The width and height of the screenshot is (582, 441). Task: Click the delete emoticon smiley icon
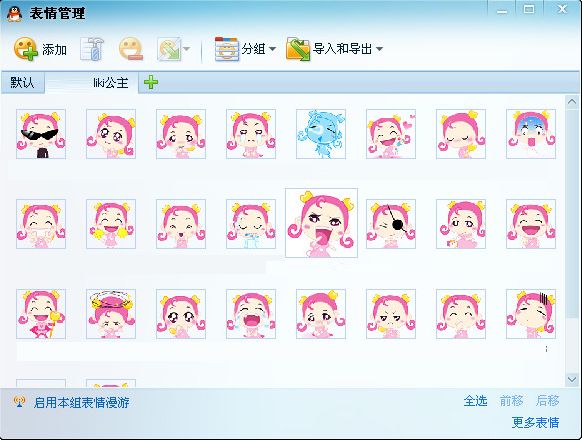131,49
